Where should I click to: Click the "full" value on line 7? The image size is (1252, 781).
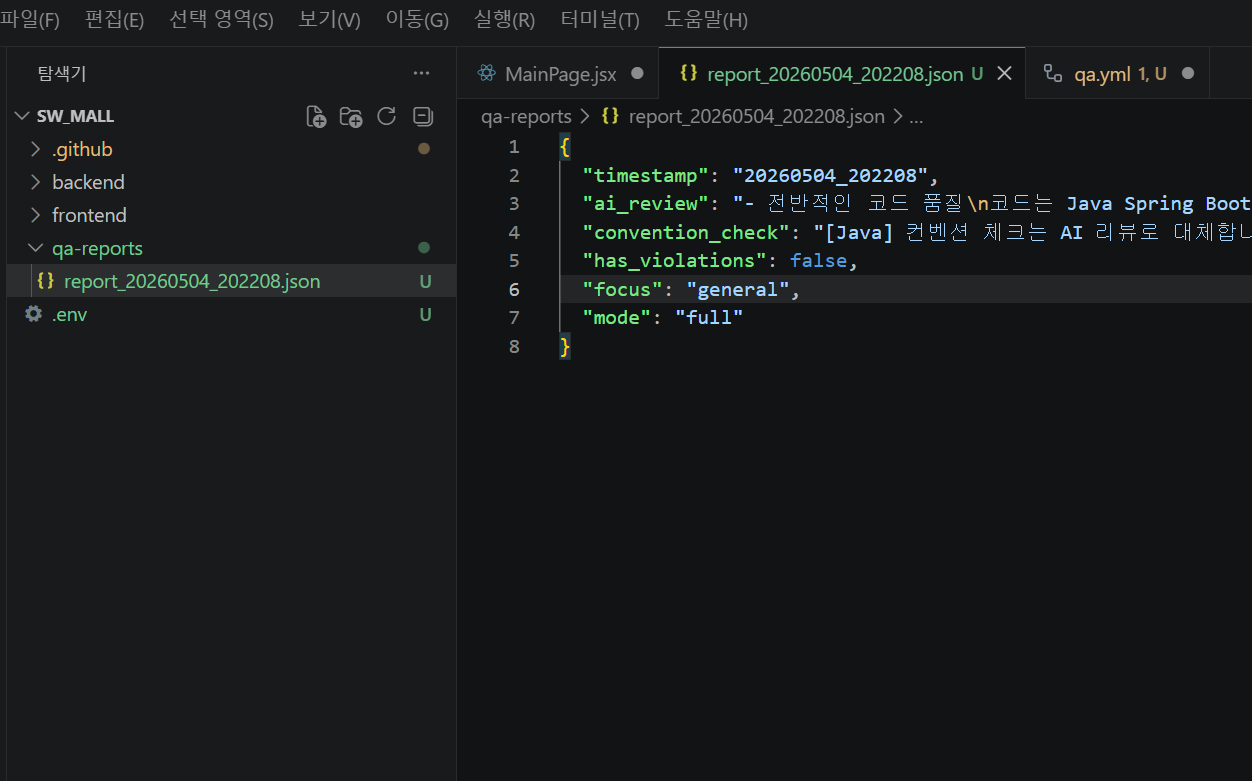[x=709, y=317]
